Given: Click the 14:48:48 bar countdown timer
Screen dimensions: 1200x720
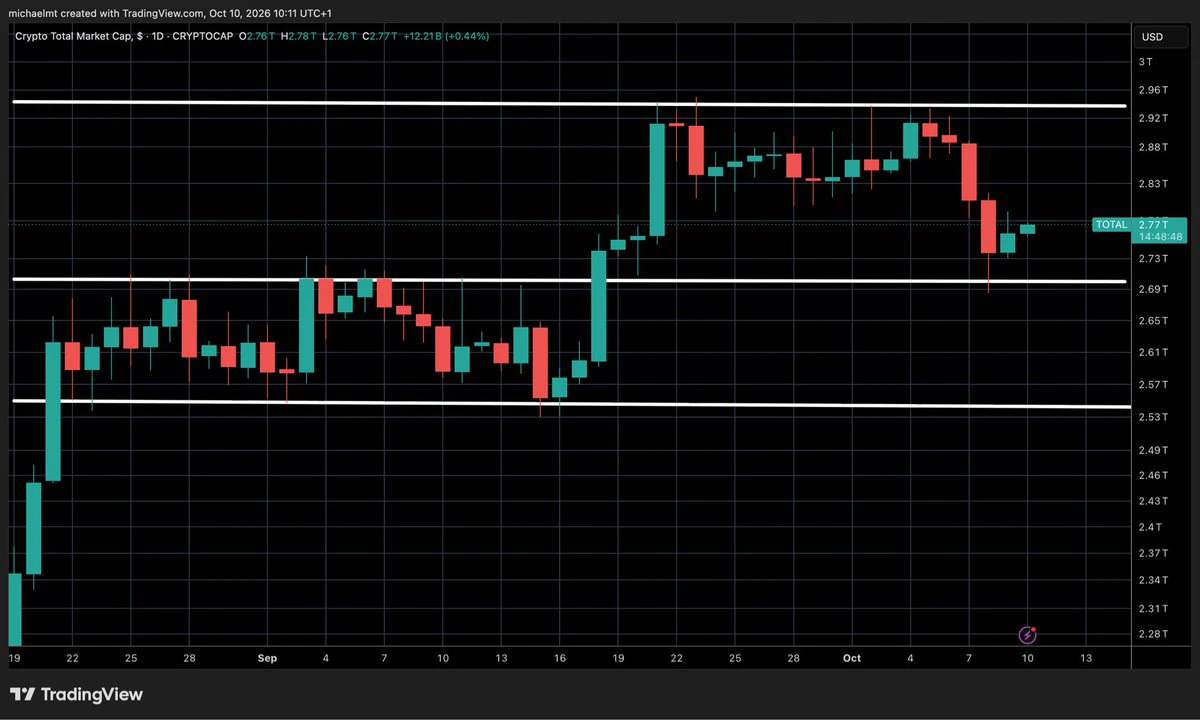Looking at the screenshot, I should (1160, 237).
